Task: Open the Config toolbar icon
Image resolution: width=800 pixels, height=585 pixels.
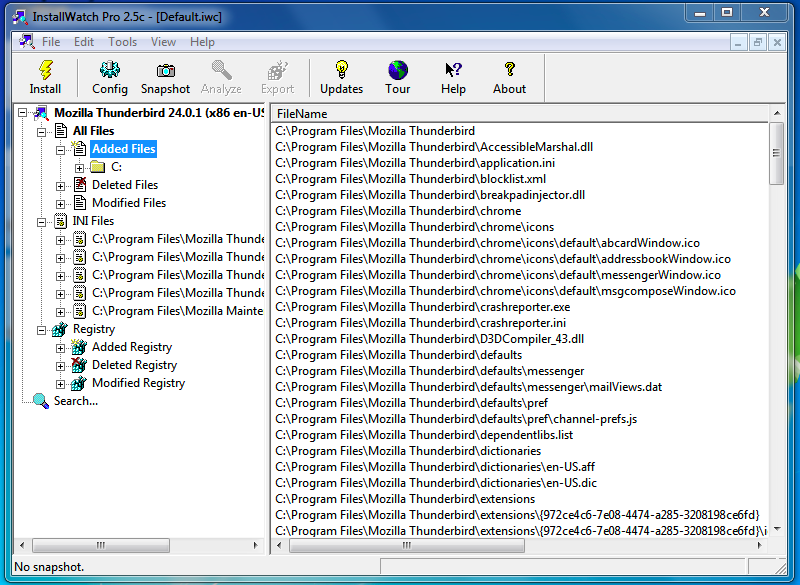Action: point(110,70)
